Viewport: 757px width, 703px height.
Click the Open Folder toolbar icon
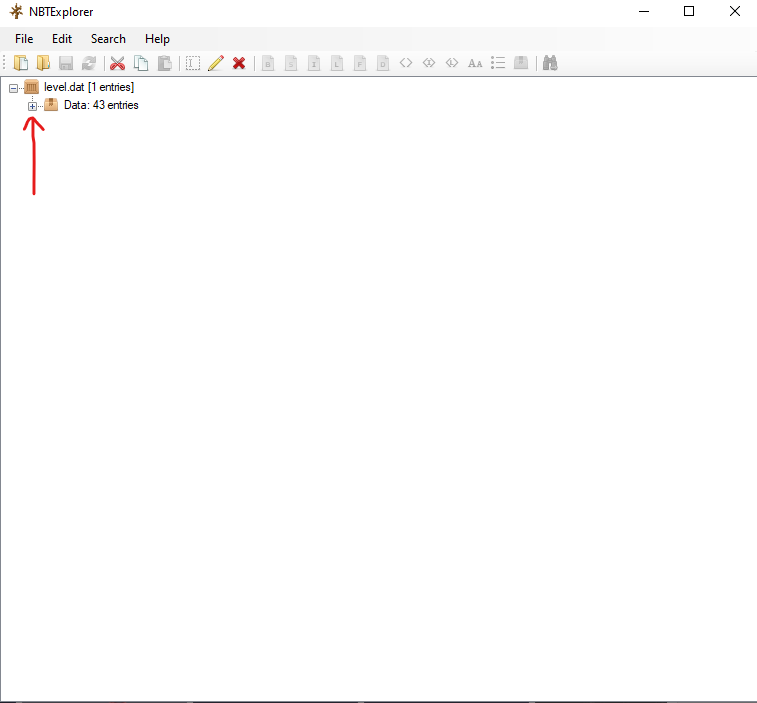pos(43,63)
